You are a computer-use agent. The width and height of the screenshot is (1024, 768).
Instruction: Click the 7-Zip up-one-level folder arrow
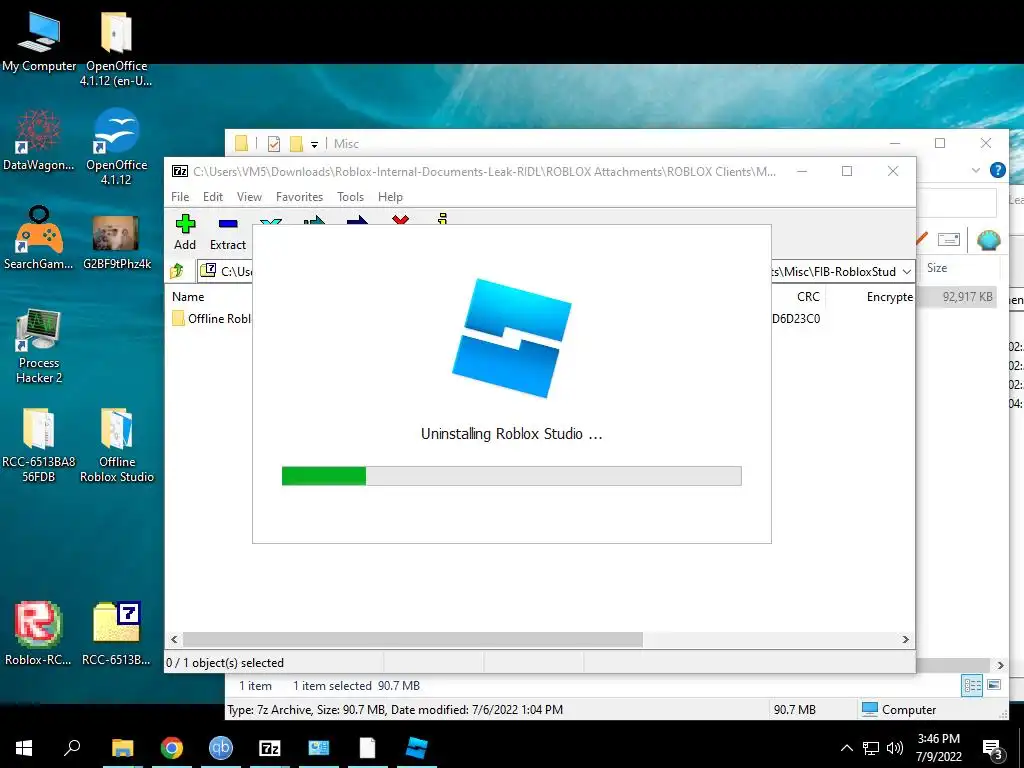click(x=177, y=270)
